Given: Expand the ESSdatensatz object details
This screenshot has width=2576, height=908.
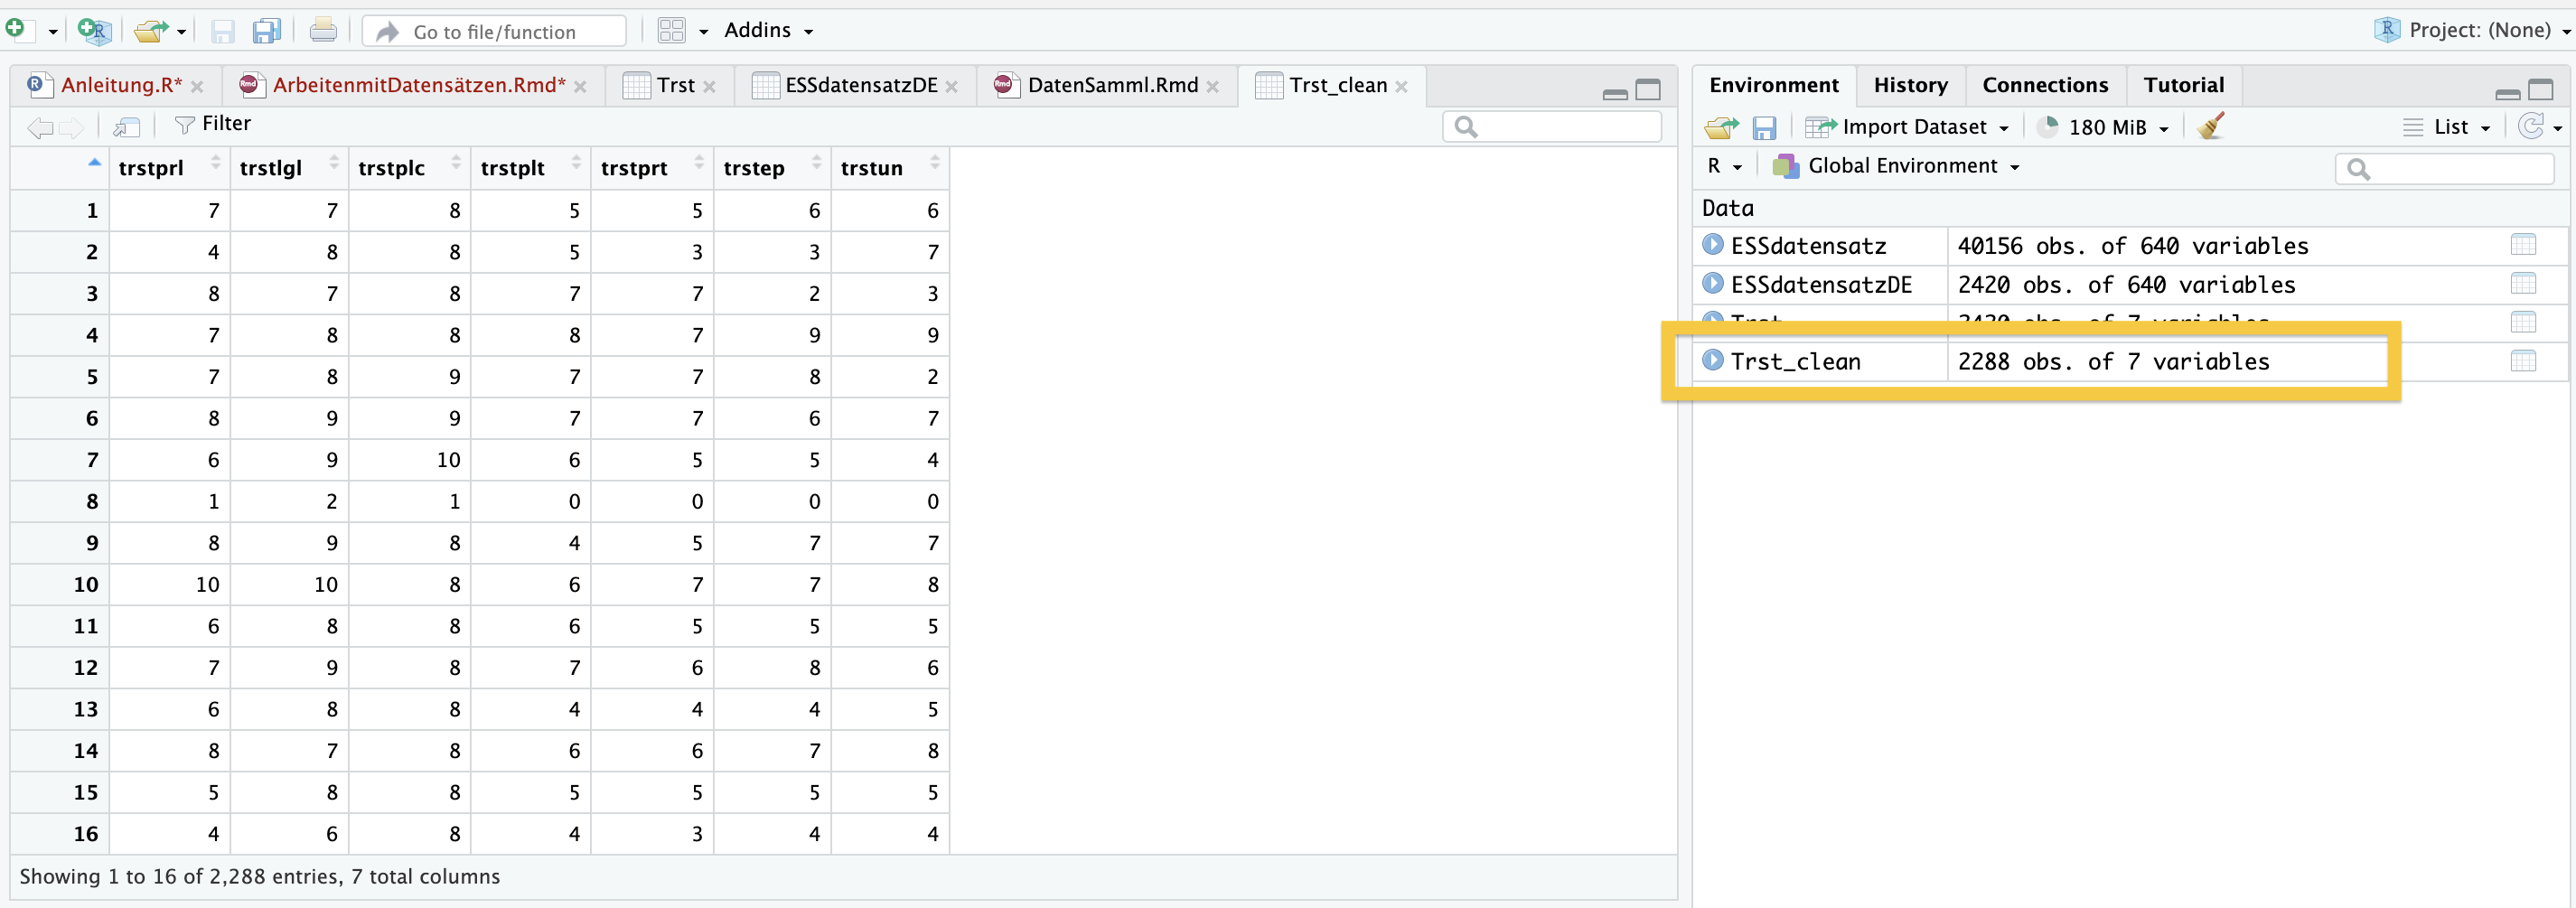Looking at the screenshot, I should tap(1713, 245).
